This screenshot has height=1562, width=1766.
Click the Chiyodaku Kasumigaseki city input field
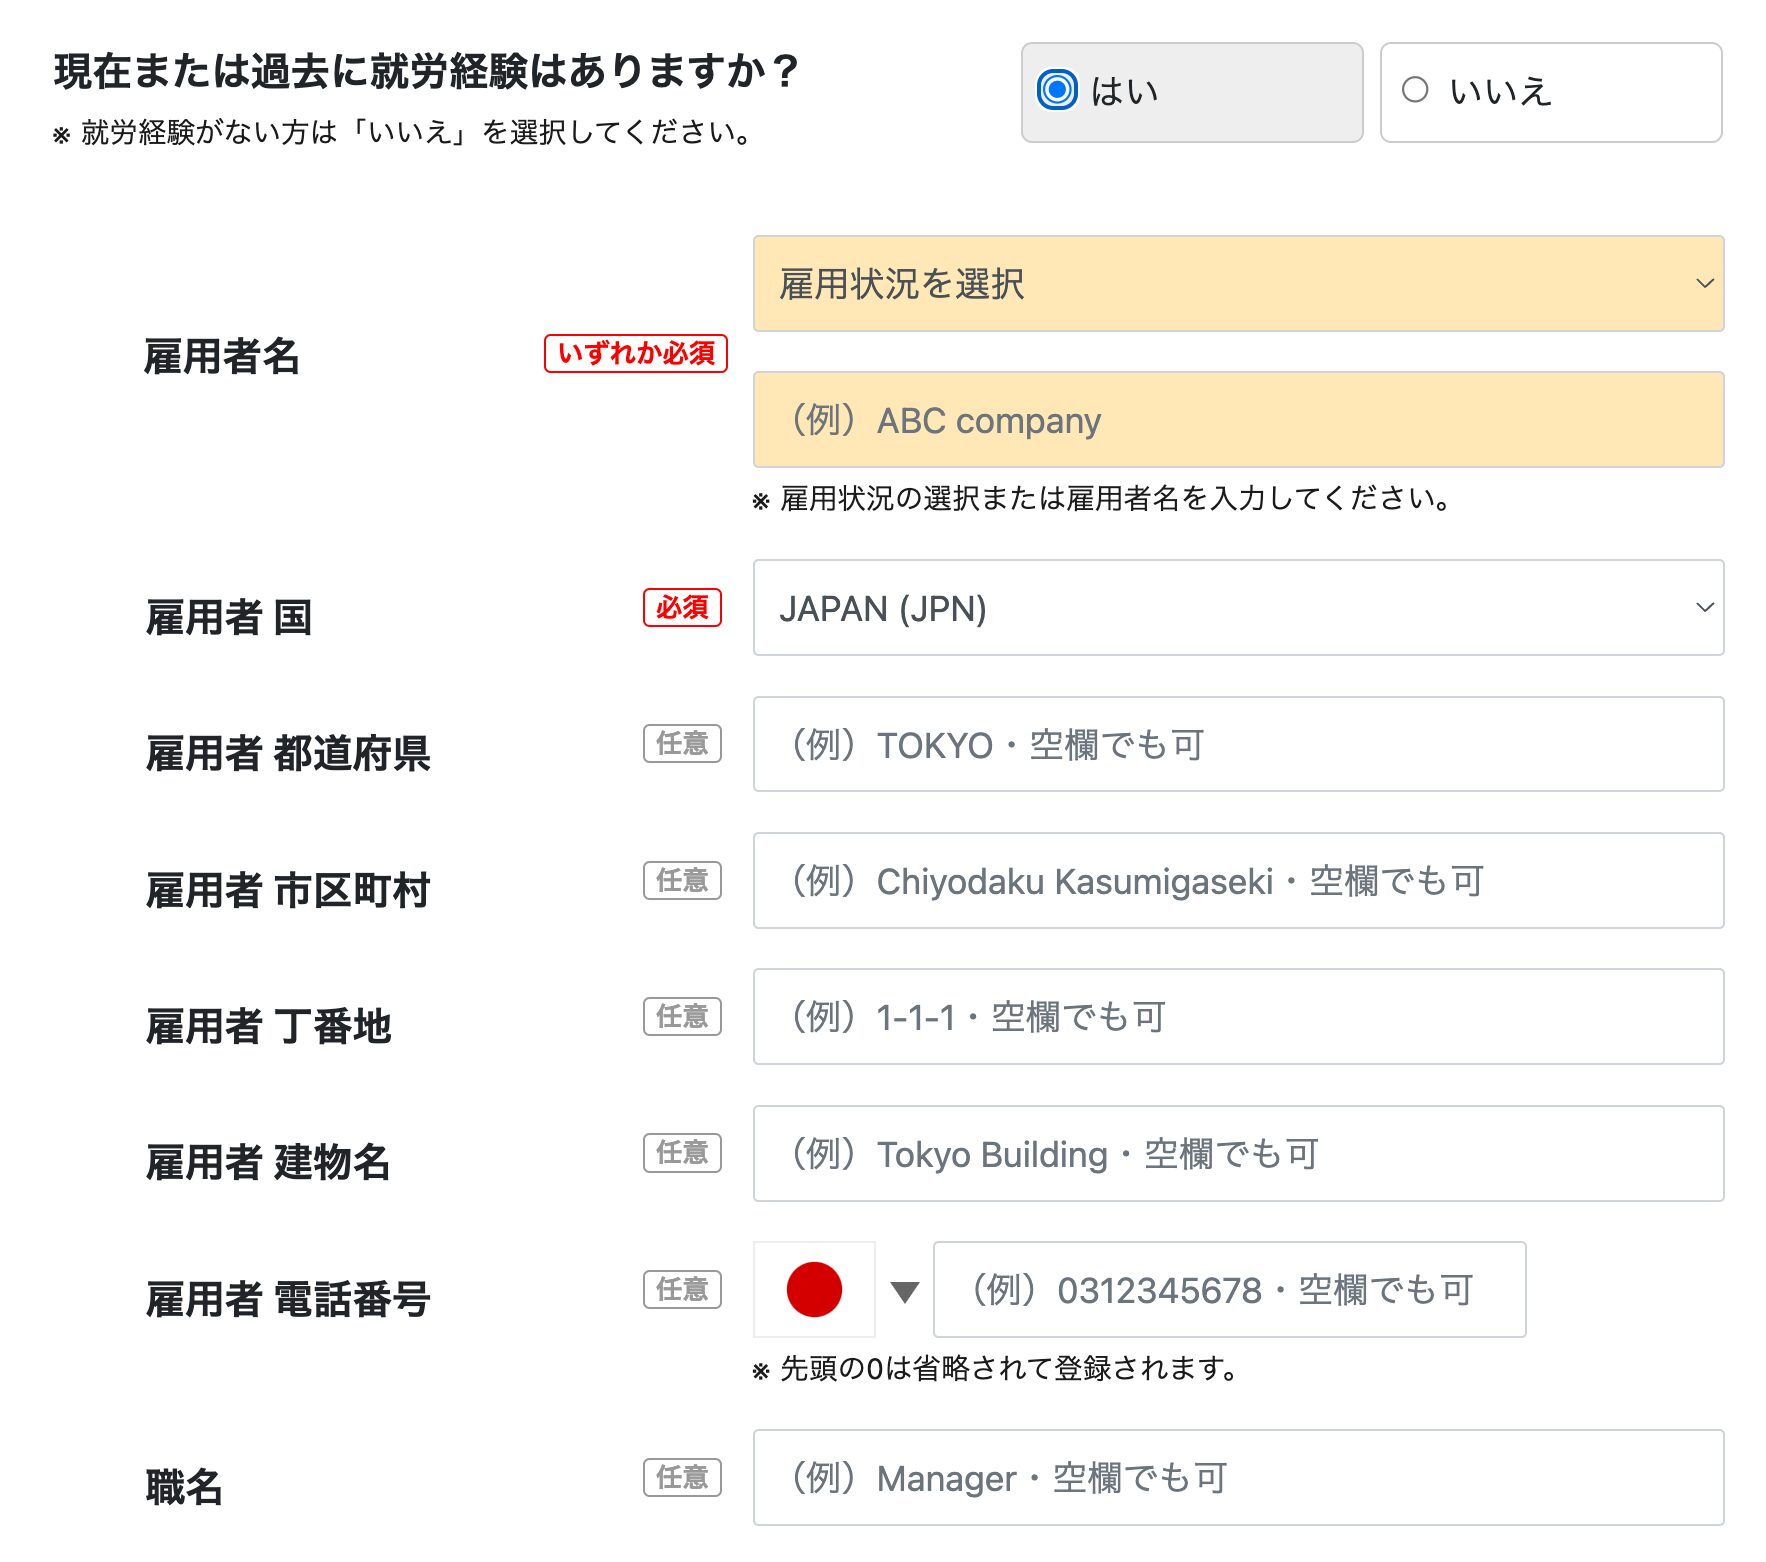1238,881
